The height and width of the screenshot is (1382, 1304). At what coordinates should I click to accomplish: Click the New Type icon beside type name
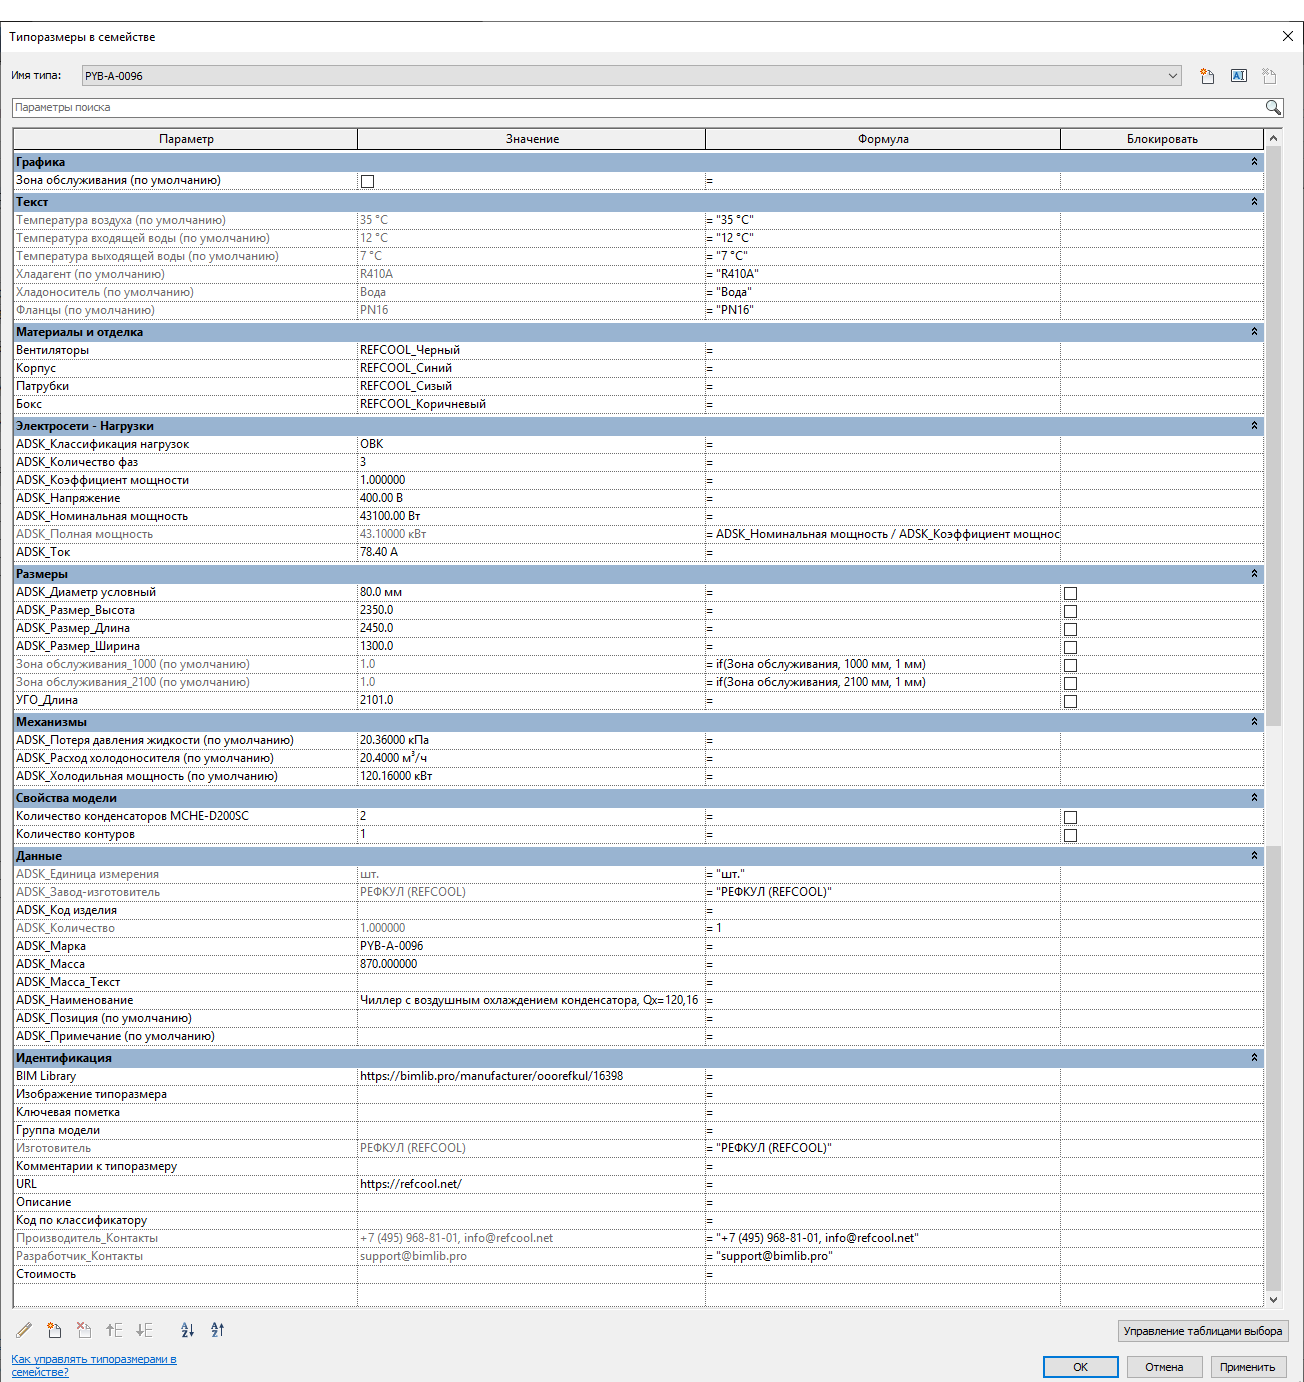[x=1207, y=76]
